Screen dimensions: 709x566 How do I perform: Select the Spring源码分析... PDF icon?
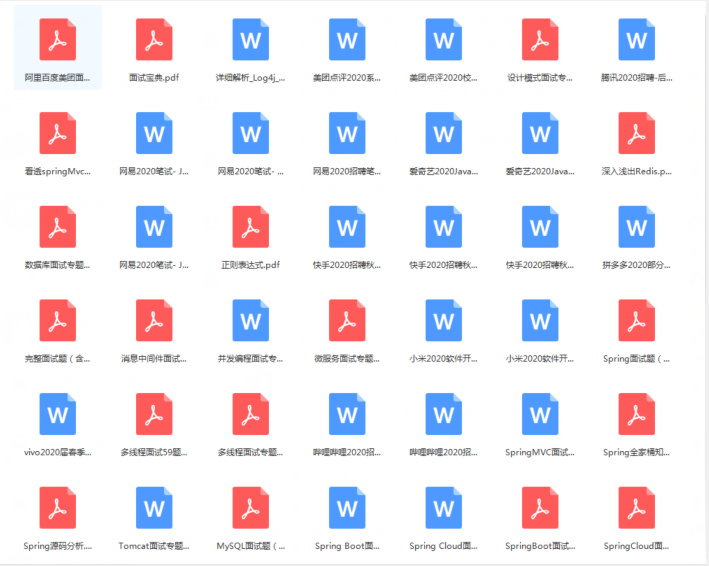point(57,507)
